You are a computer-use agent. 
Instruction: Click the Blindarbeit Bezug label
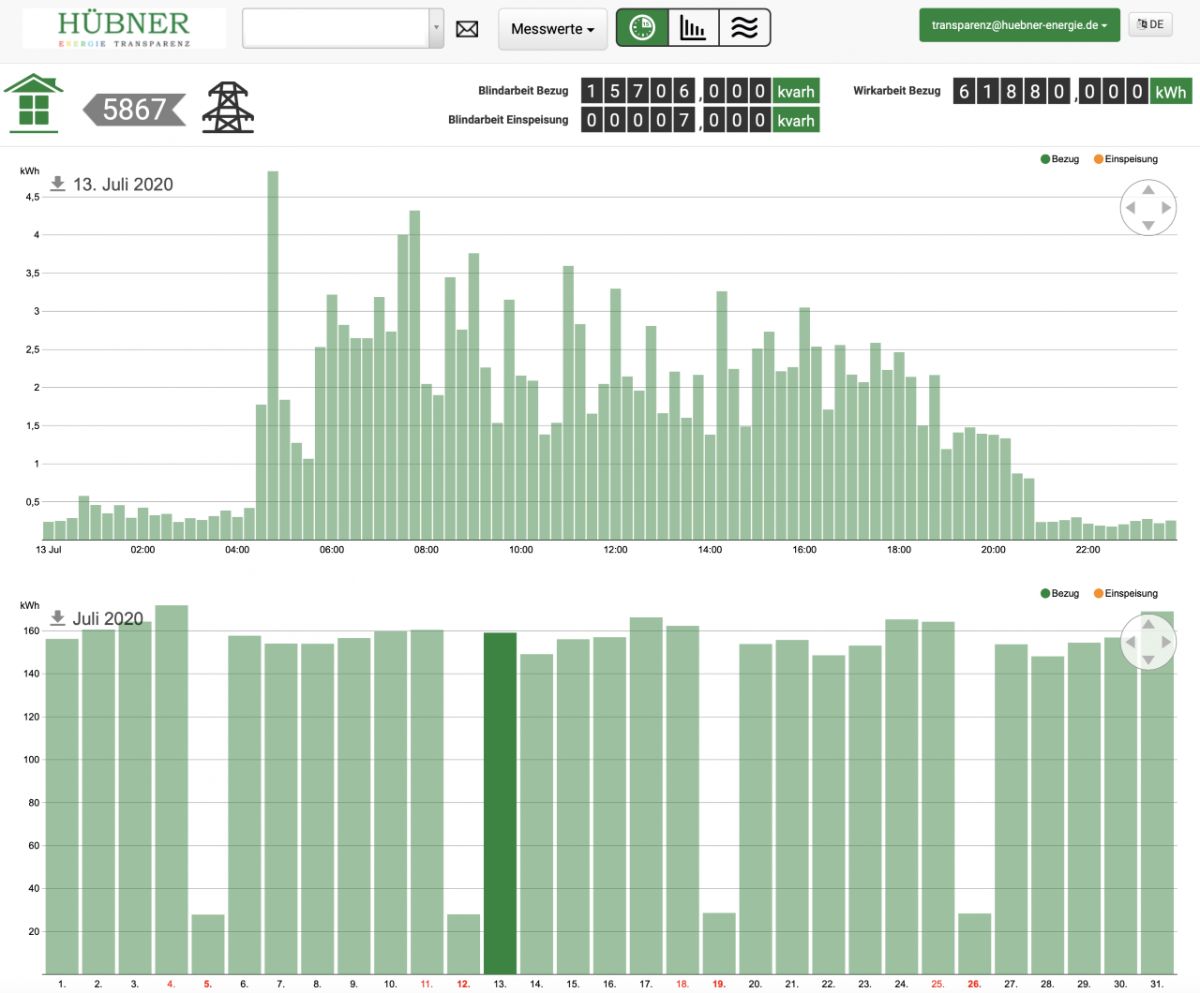coord(523,91)
